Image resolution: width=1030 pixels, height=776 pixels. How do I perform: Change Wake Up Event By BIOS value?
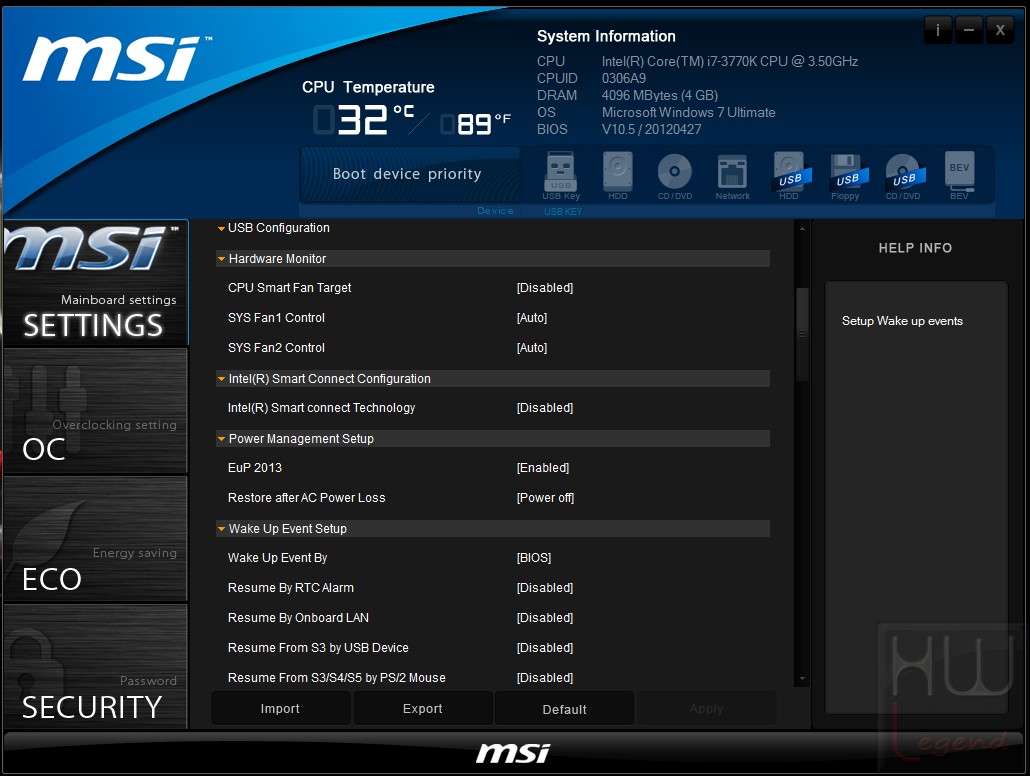pos(533,558)
